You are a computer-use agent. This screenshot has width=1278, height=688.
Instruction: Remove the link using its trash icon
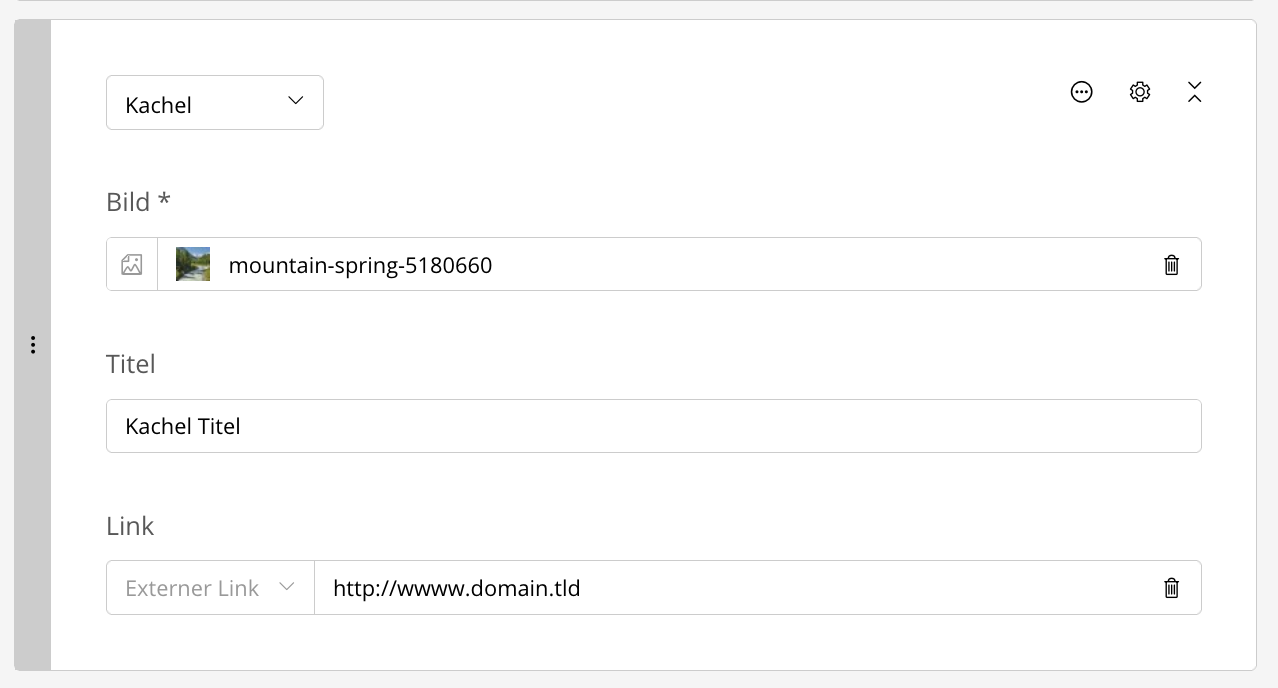[x=1171, y=588]
